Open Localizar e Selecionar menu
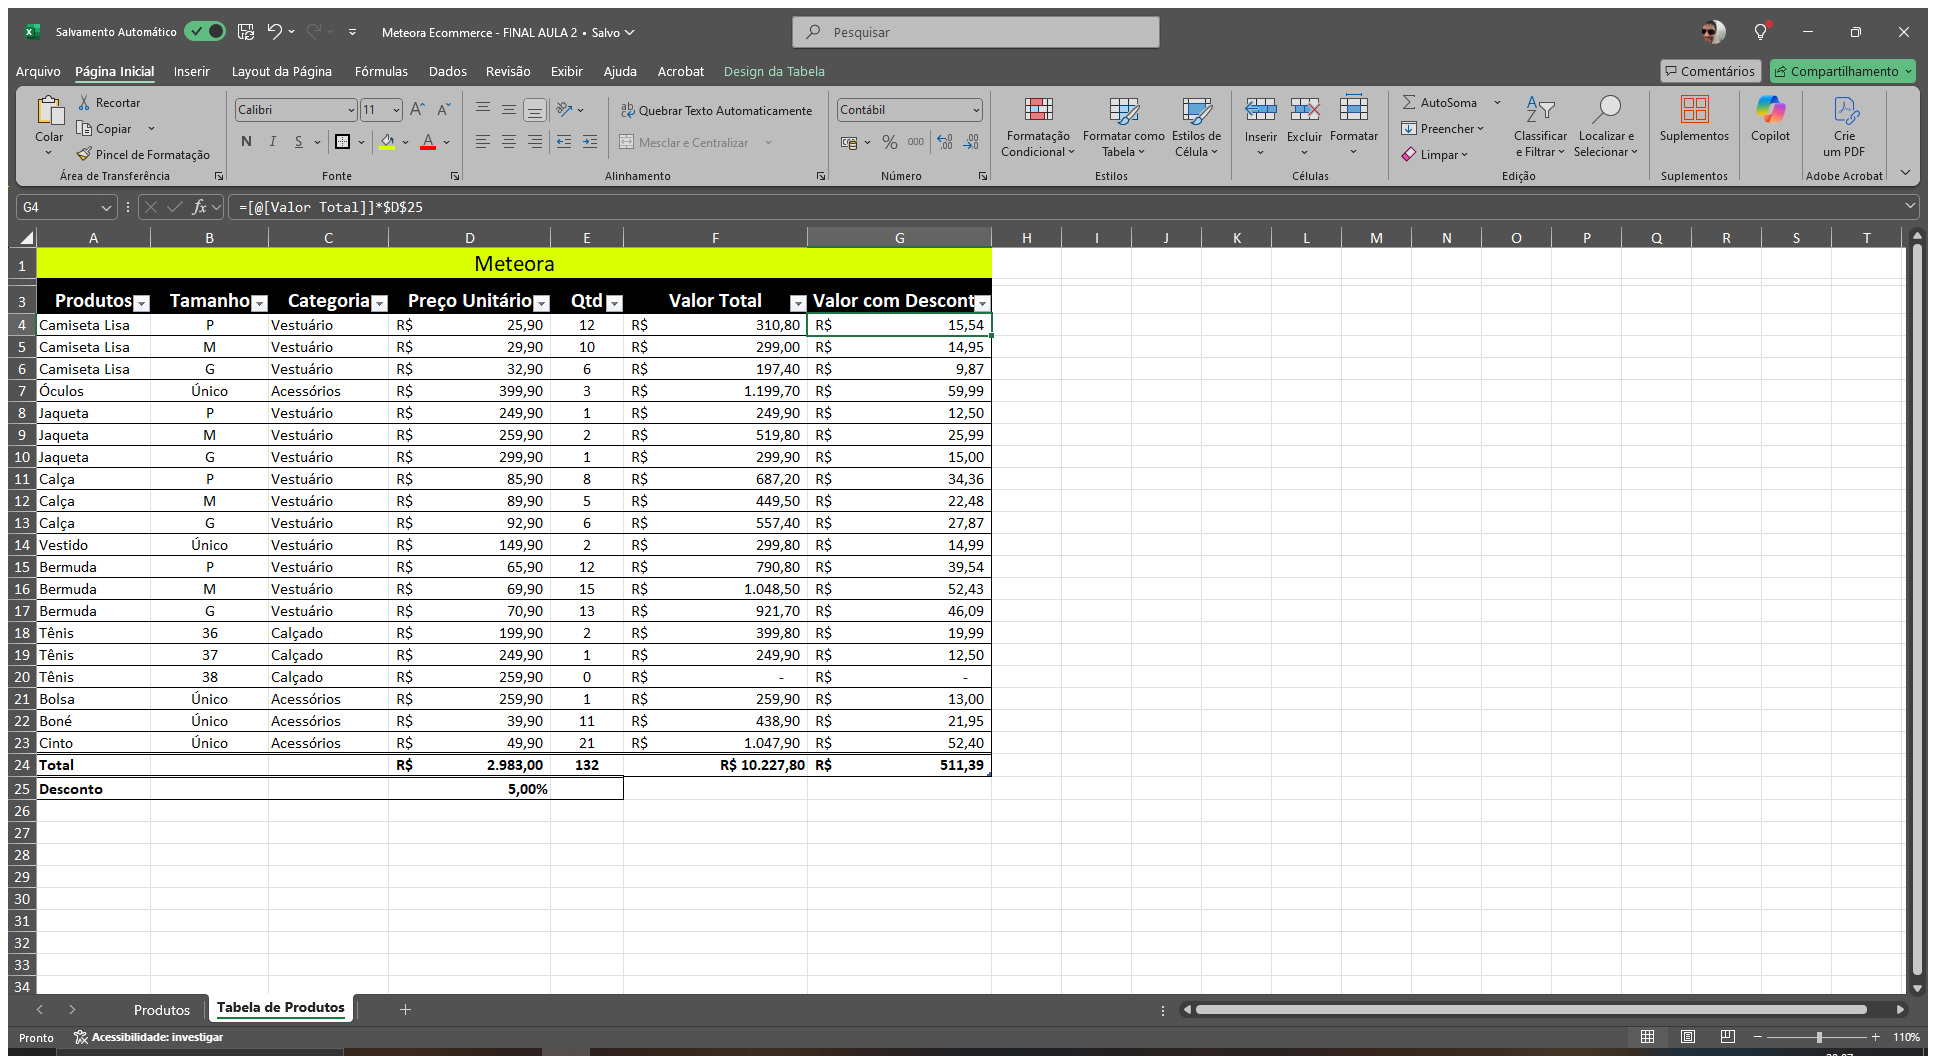The image size is (1936, 1056). click(x=1606, y=127)
